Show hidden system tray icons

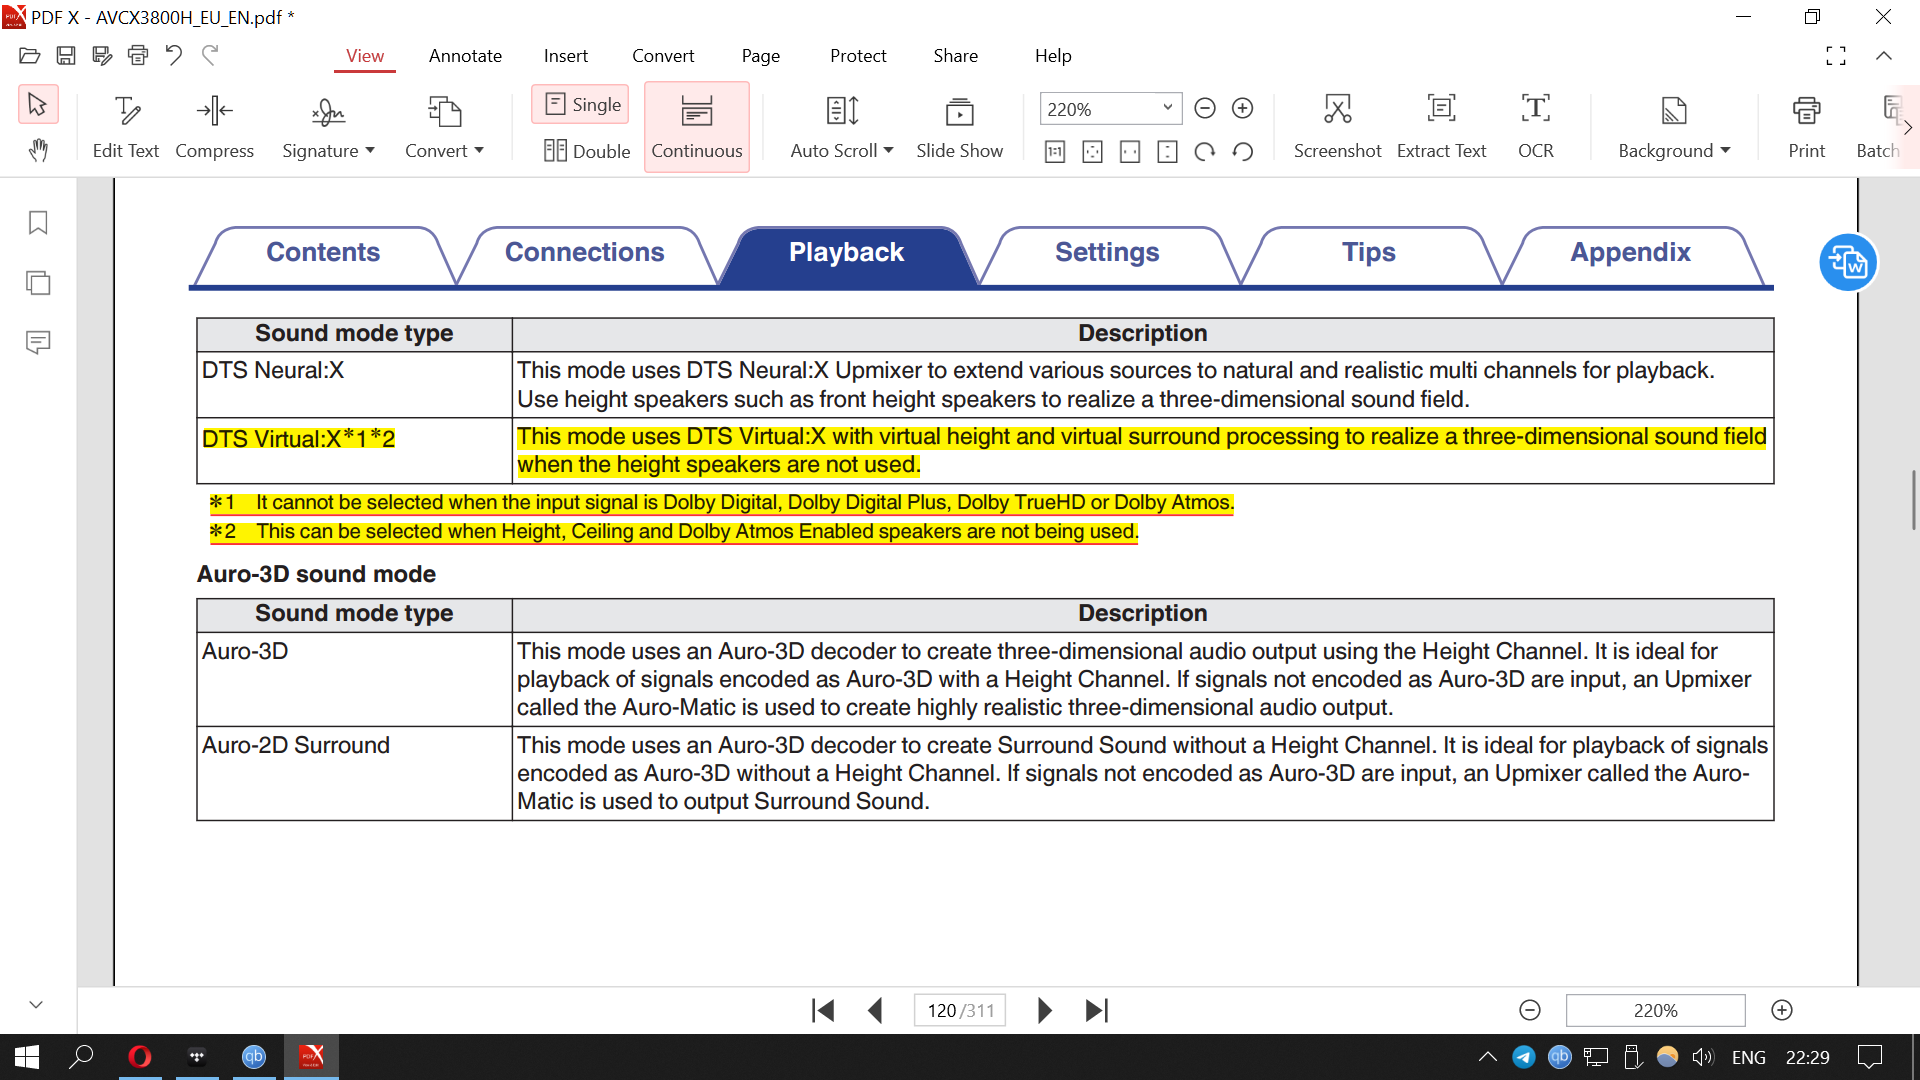point(1487,1057)
